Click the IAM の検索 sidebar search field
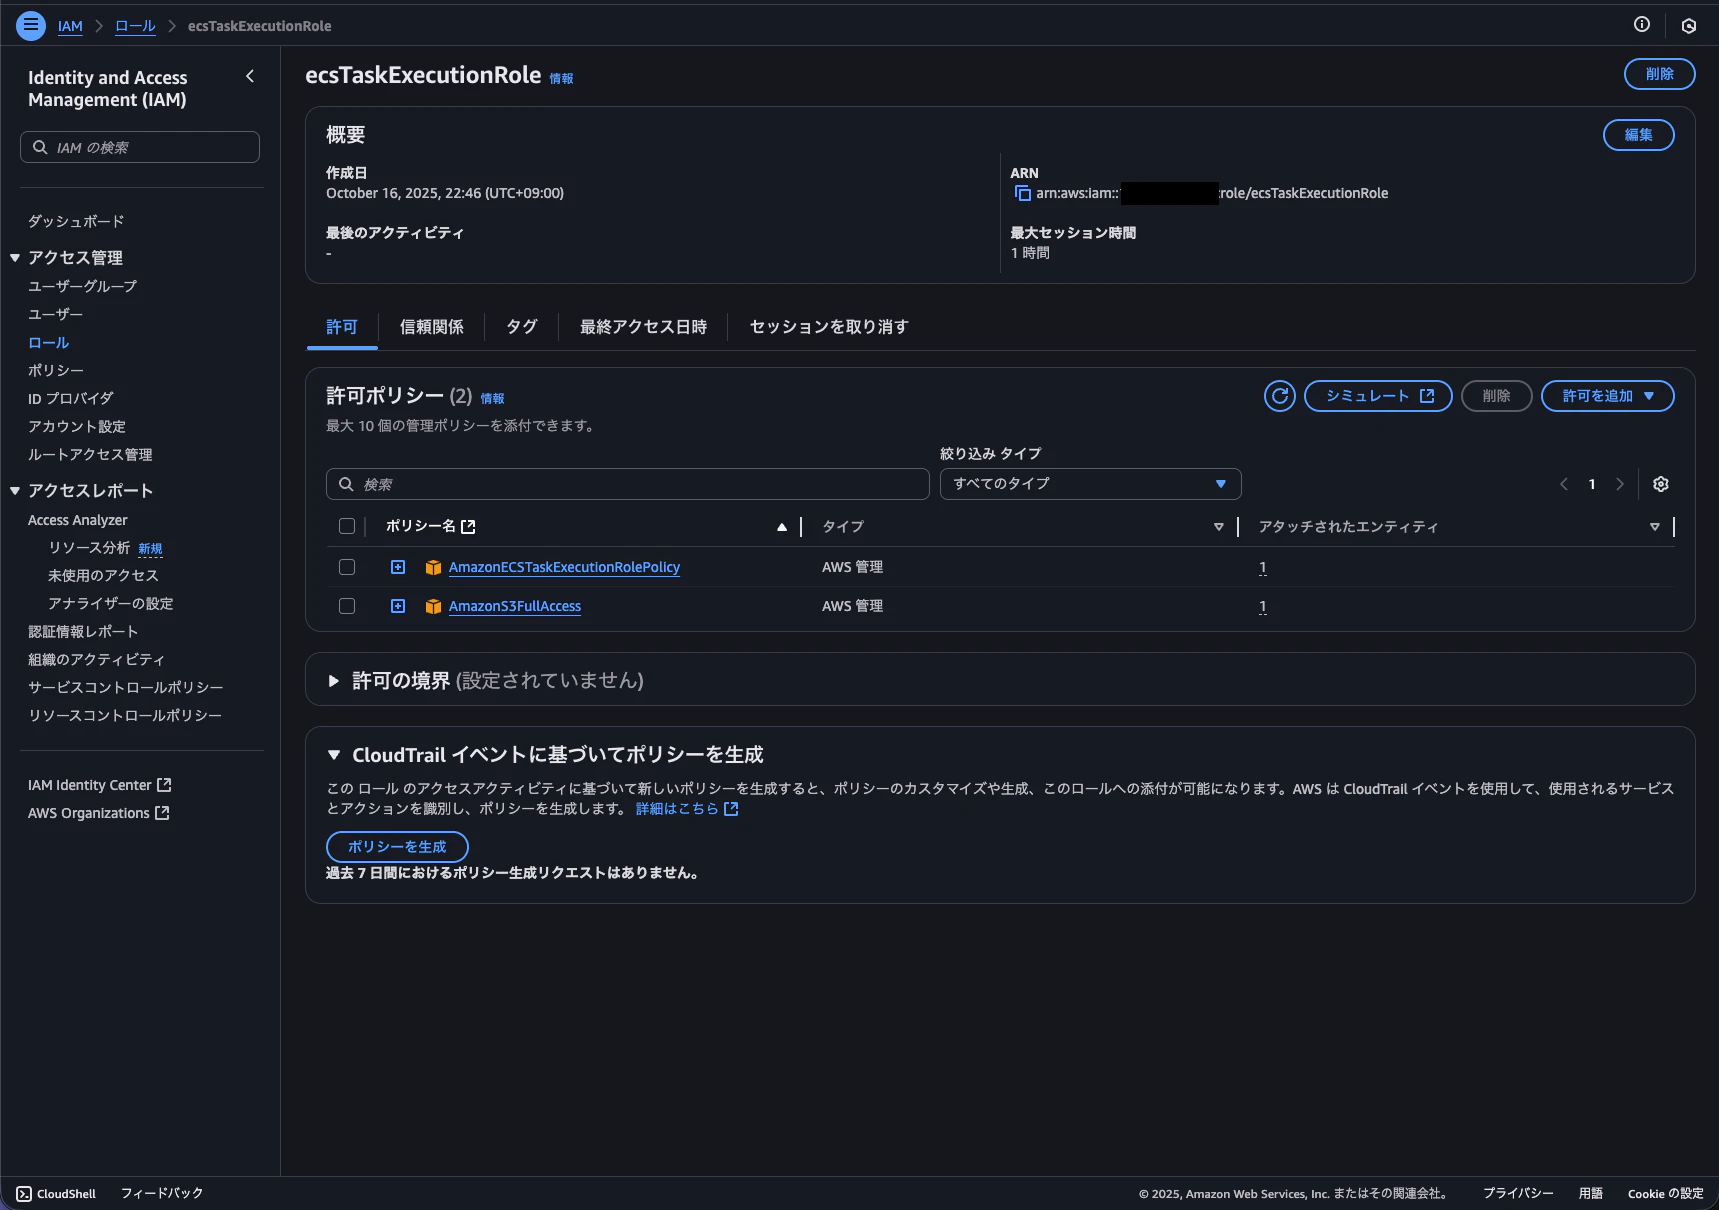This screenshot has width=1719, height=1210. point(140,147)
